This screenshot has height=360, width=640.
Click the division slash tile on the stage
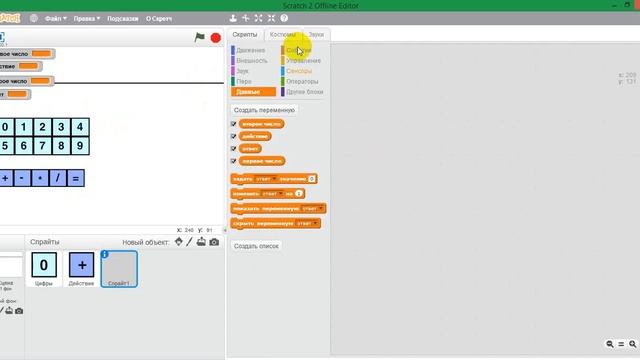(x=58, y=178)
